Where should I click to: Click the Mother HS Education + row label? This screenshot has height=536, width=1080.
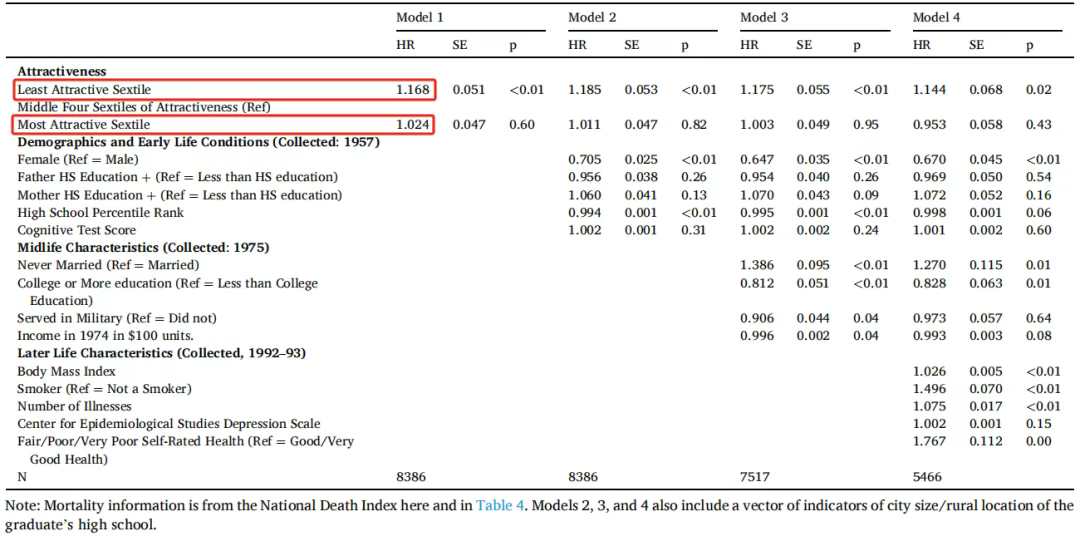(180, 195)
